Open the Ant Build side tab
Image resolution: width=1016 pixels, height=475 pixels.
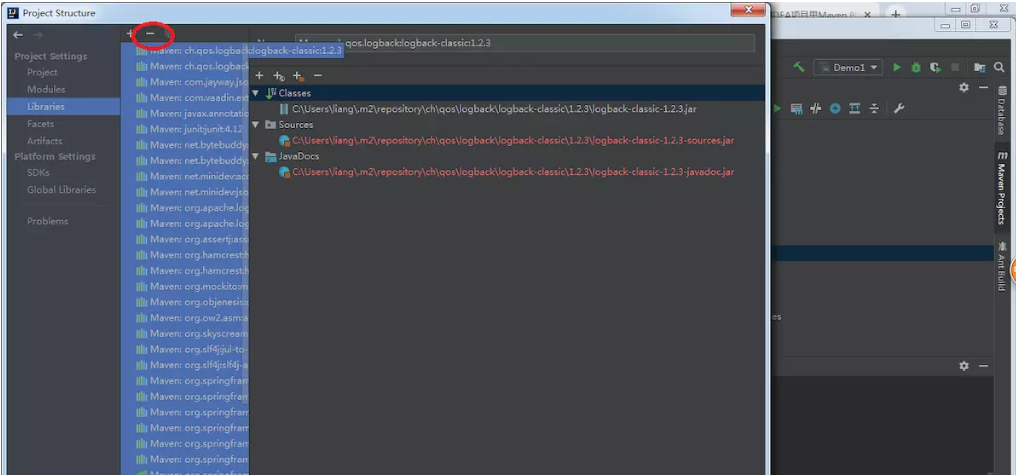[1002, 267]
